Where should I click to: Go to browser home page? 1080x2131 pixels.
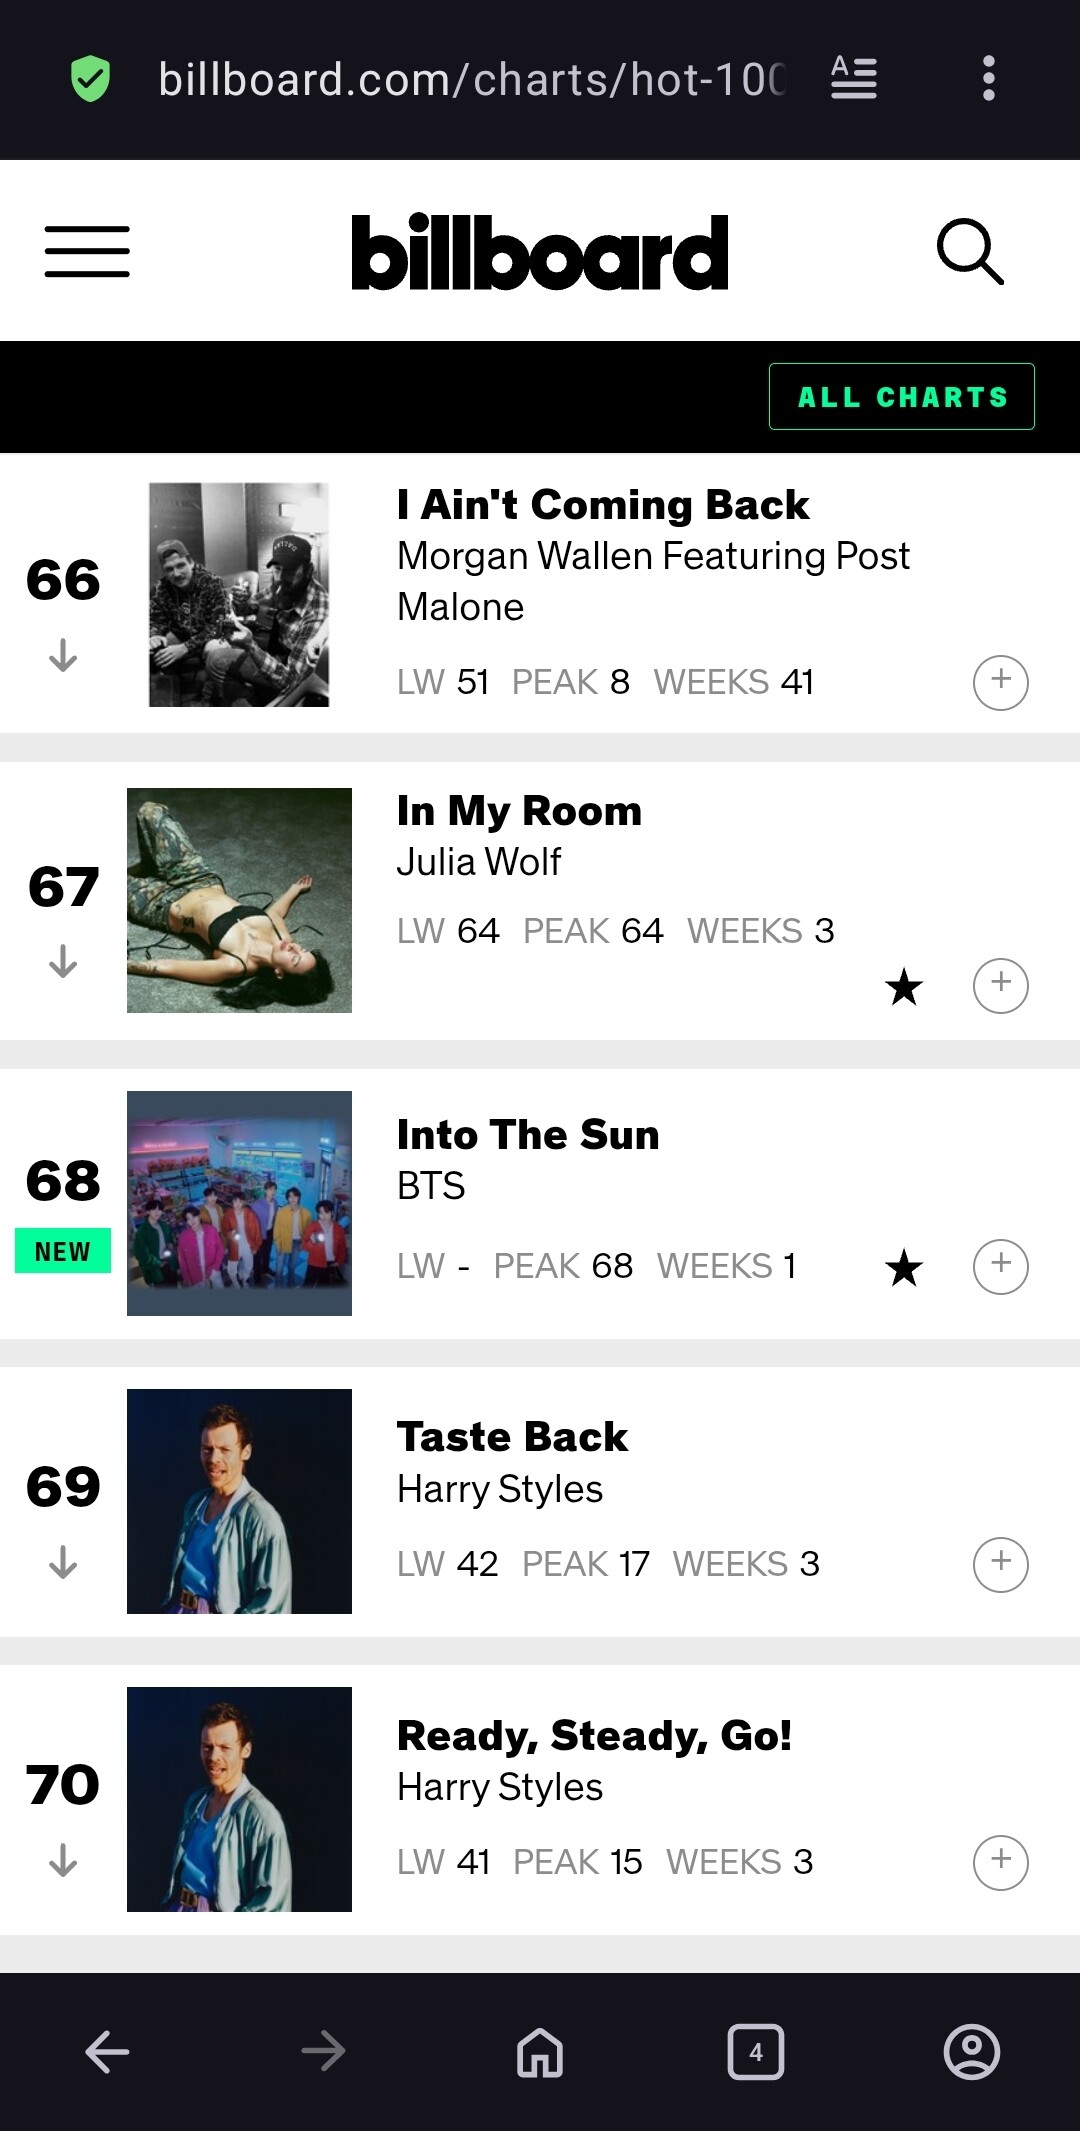(x=540, y=2053)
